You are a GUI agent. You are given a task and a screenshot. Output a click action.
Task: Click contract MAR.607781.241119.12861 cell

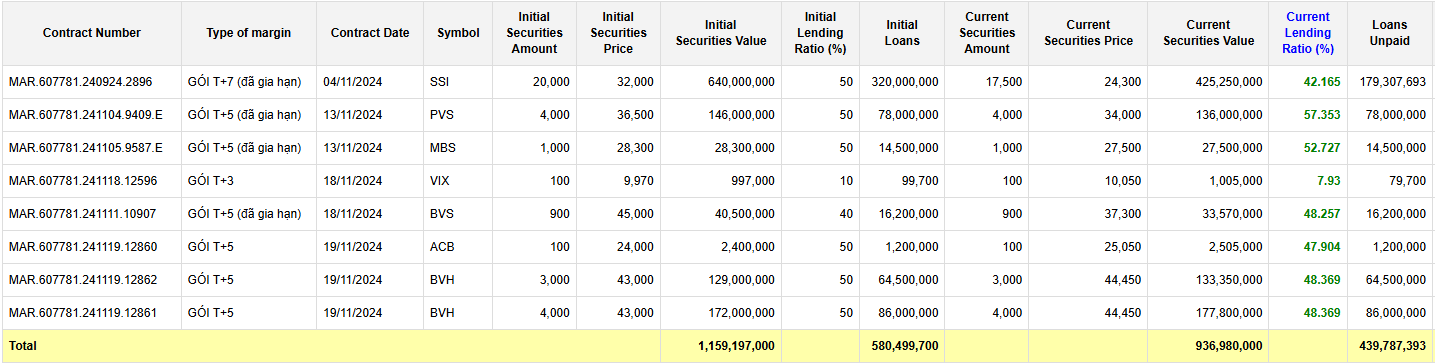click(92, 313)
